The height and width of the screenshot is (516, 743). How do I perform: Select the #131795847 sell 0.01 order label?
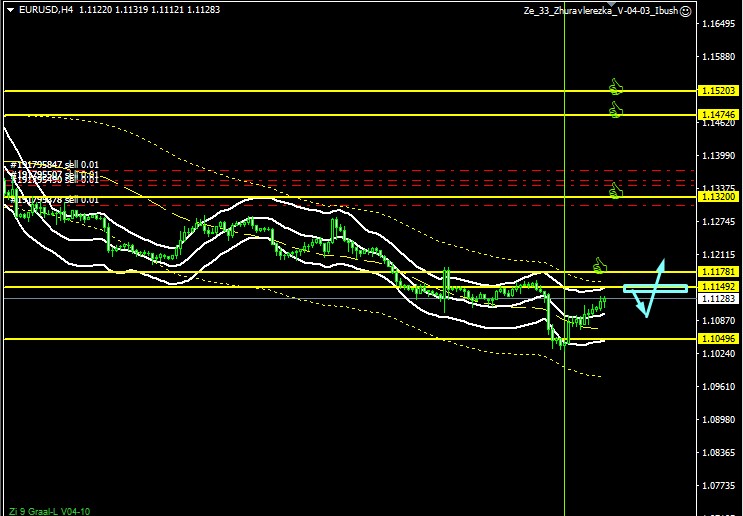point(55,164)
